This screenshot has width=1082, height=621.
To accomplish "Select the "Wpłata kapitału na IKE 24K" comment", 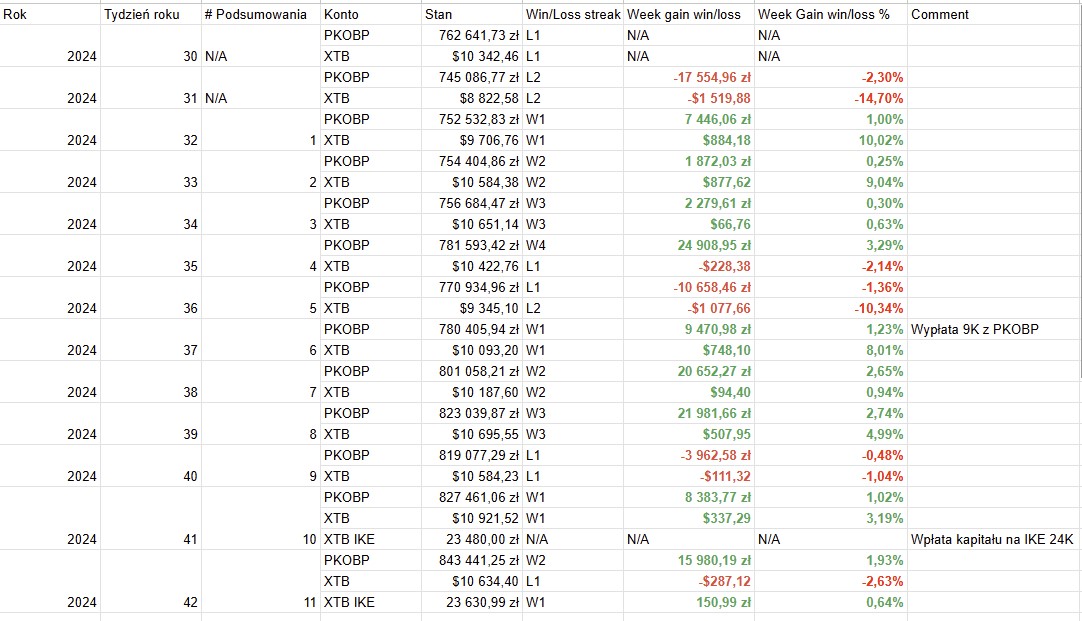I will [x=991, y=539].
